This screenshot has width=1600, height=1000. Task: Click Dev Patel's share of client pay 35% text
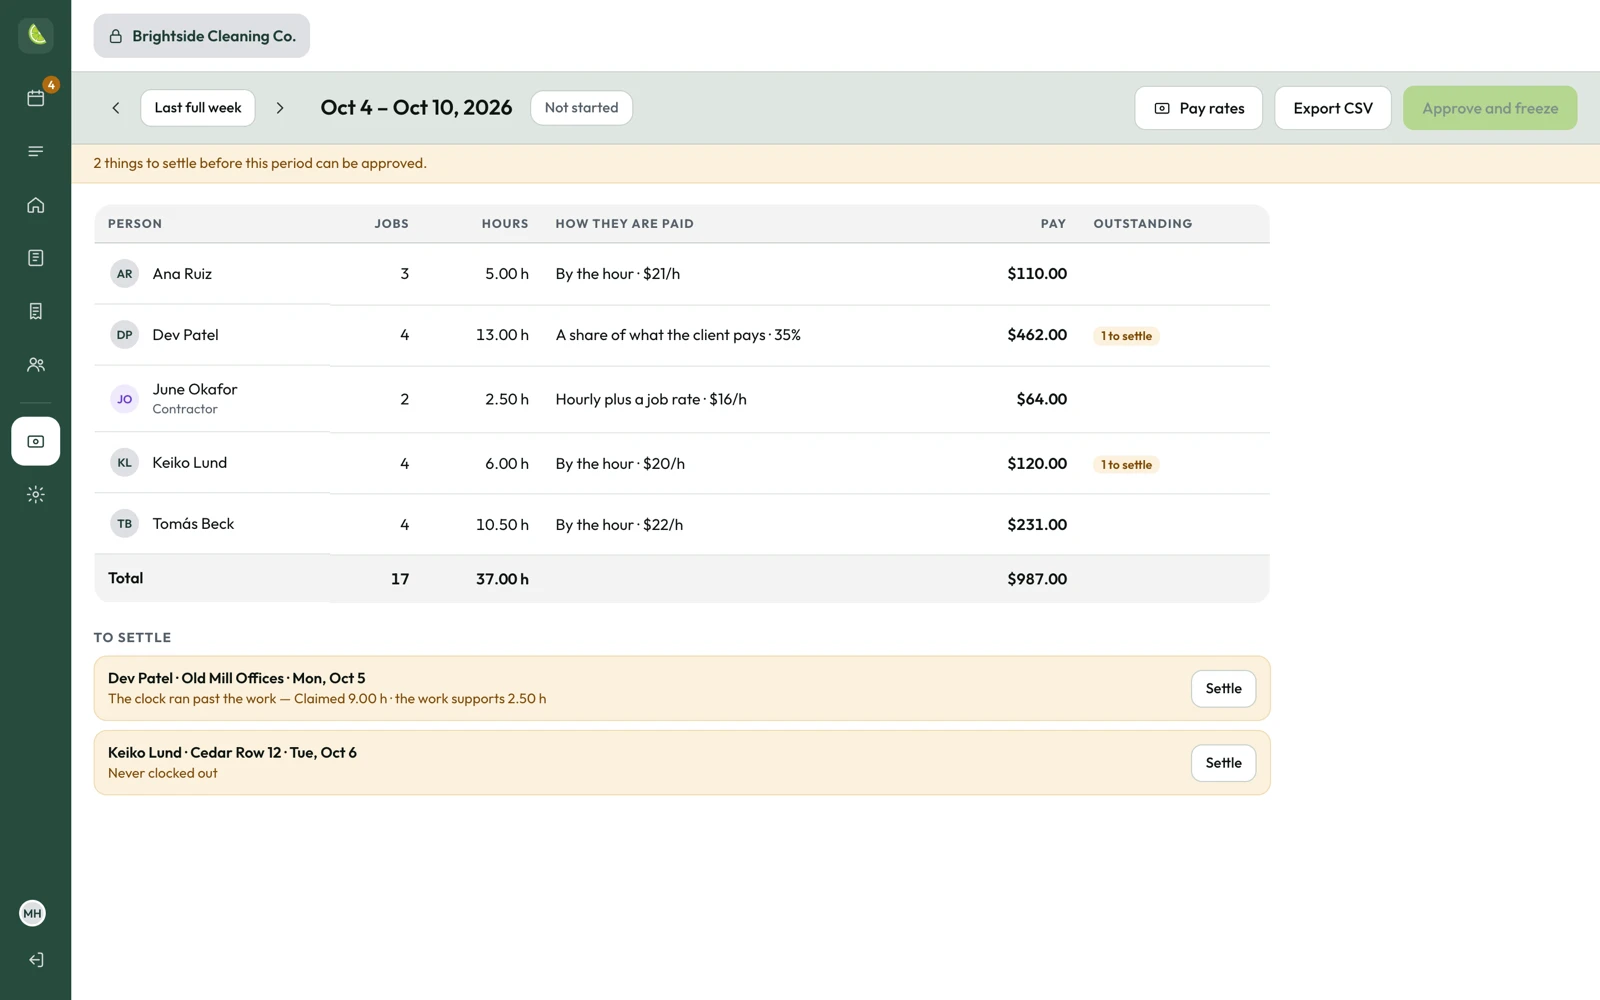678,335
